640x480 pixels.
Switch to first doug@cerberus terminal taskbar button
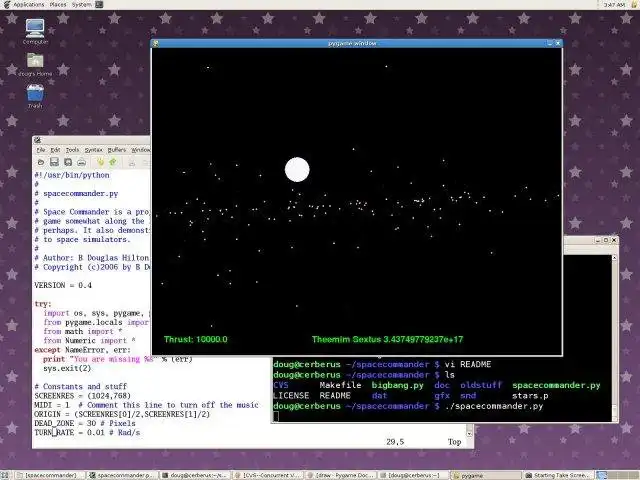coord(194,476)
